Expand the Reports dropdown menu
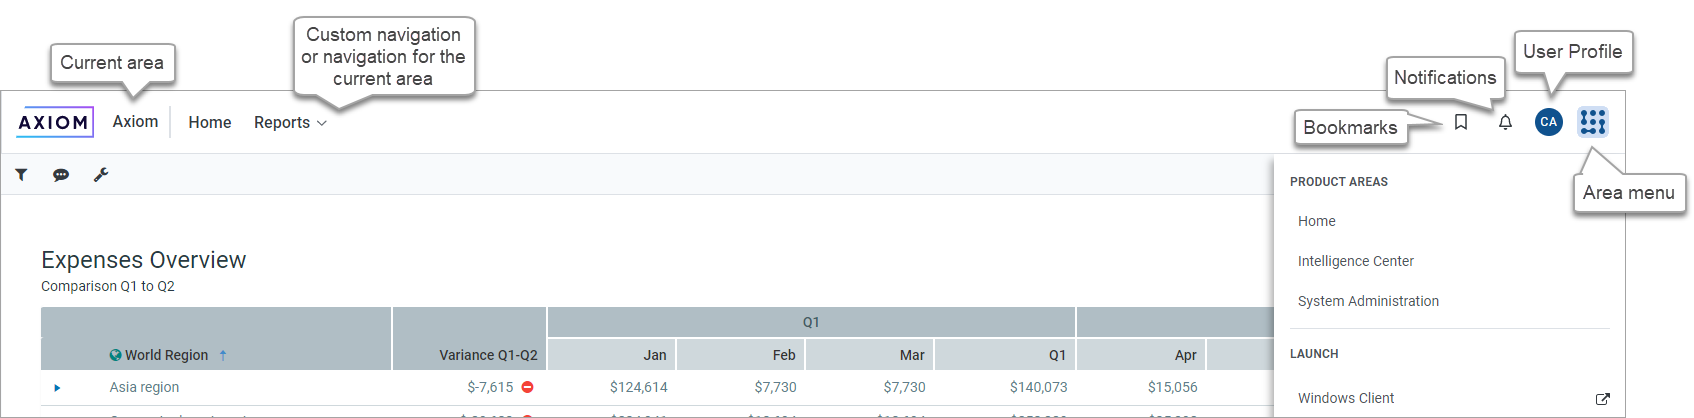1694x418 pixels. [x=290, y=122]
